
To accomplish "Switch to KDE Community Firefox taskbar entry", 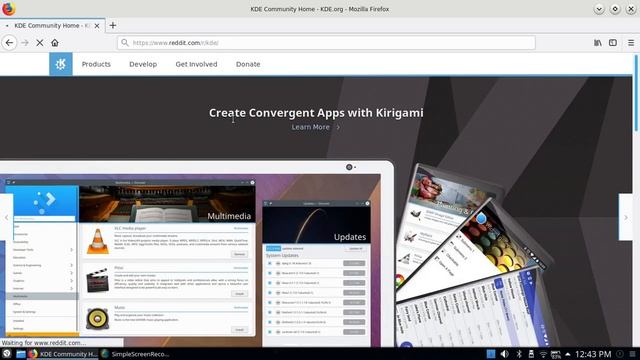I will click(x=63, y=354).
